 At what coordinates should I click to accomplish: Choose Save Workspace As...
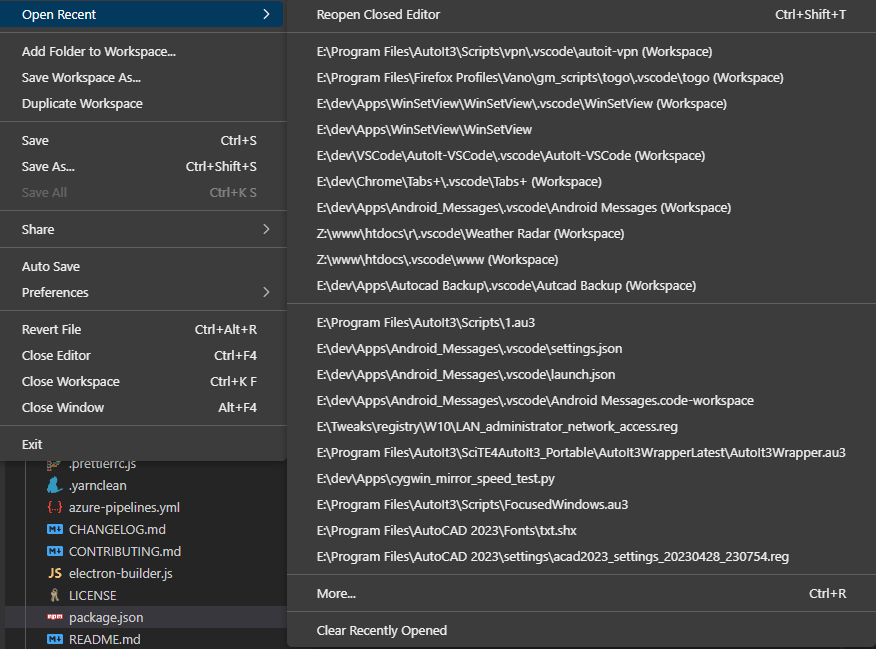76,77
